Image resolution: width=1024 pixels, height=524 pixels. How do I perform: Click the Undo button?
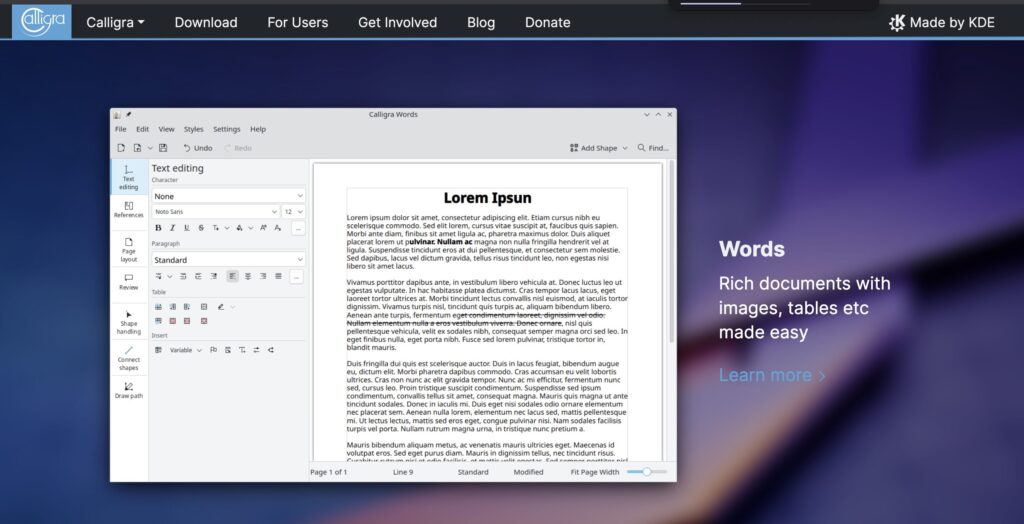click(197, 148)
